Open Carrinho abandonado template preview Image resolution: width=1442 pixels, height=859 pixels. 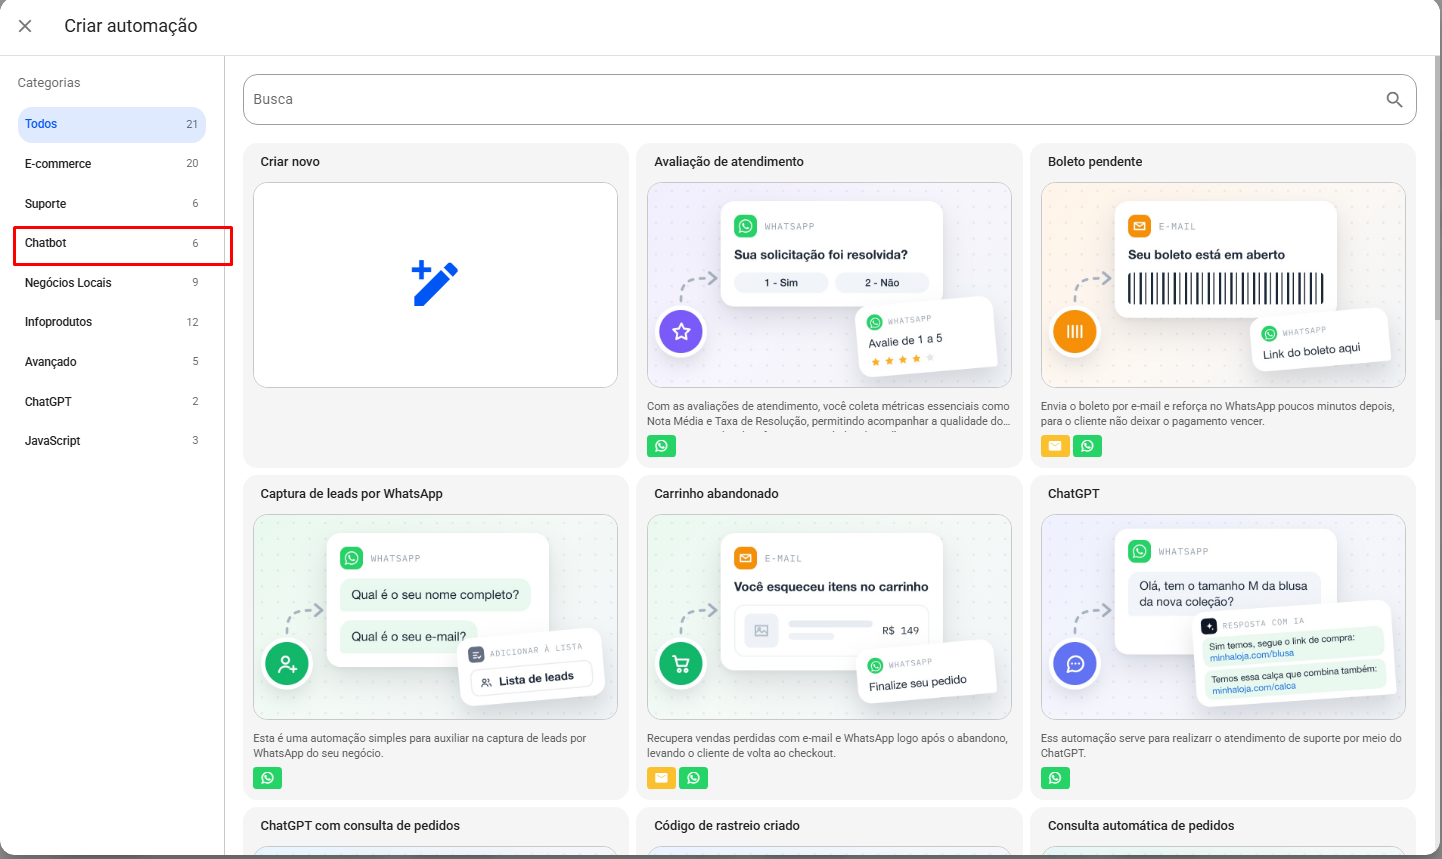point(829,617)
